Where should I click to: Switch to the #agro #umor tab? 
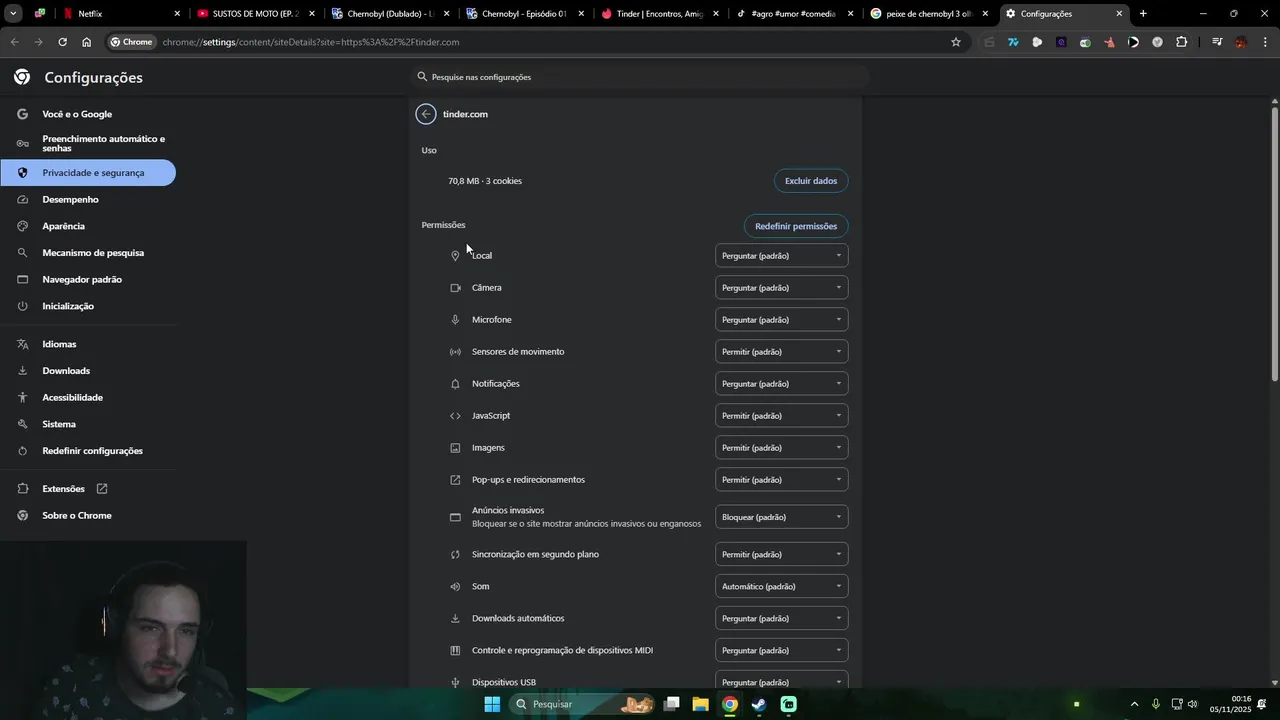click(x=795, y=14)
